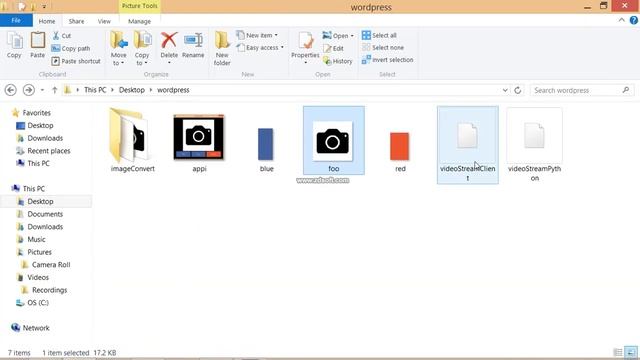Image resolution: width=640 pixels, height=360 pixels.
Task: Click the Copy ribbon button
Action: click(x=14, y=45)
